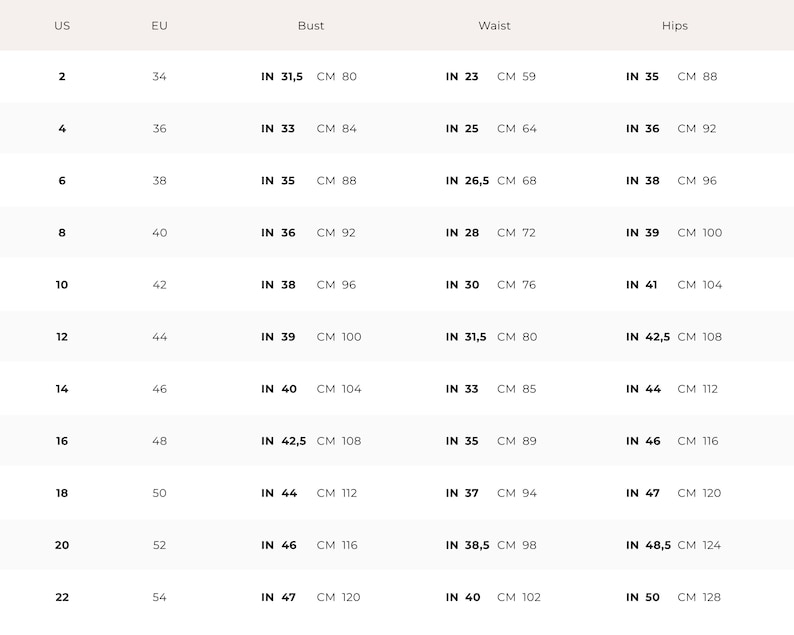The height and width of the screenshot is (635, 794).
Task: Select US size 2 row label
Action: pyautogui.click(x=62, y=76)
